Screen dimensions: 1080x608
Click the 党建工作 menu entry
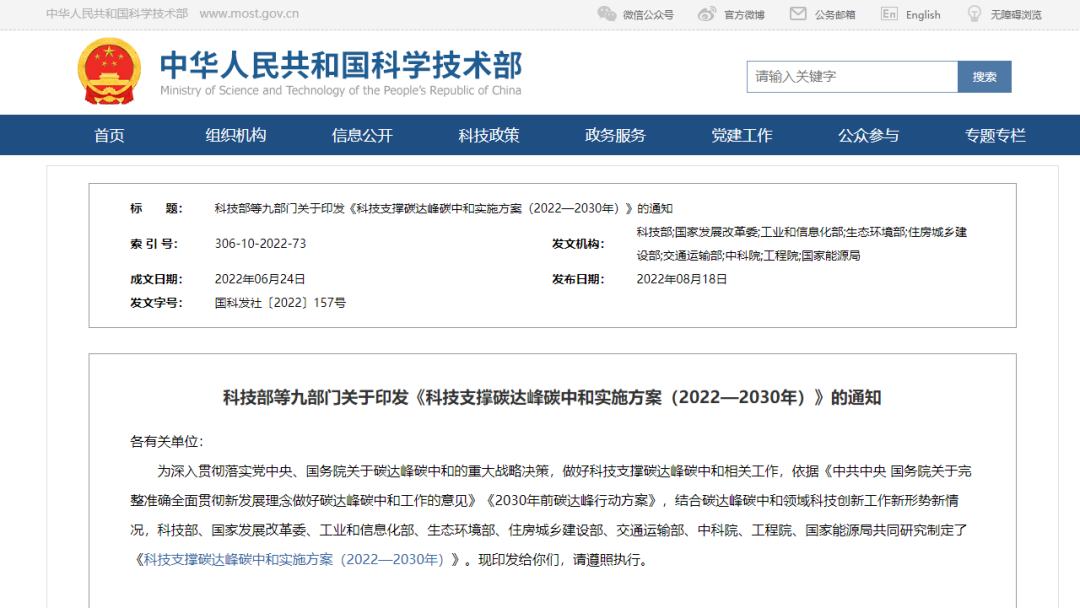pos(742,135)
